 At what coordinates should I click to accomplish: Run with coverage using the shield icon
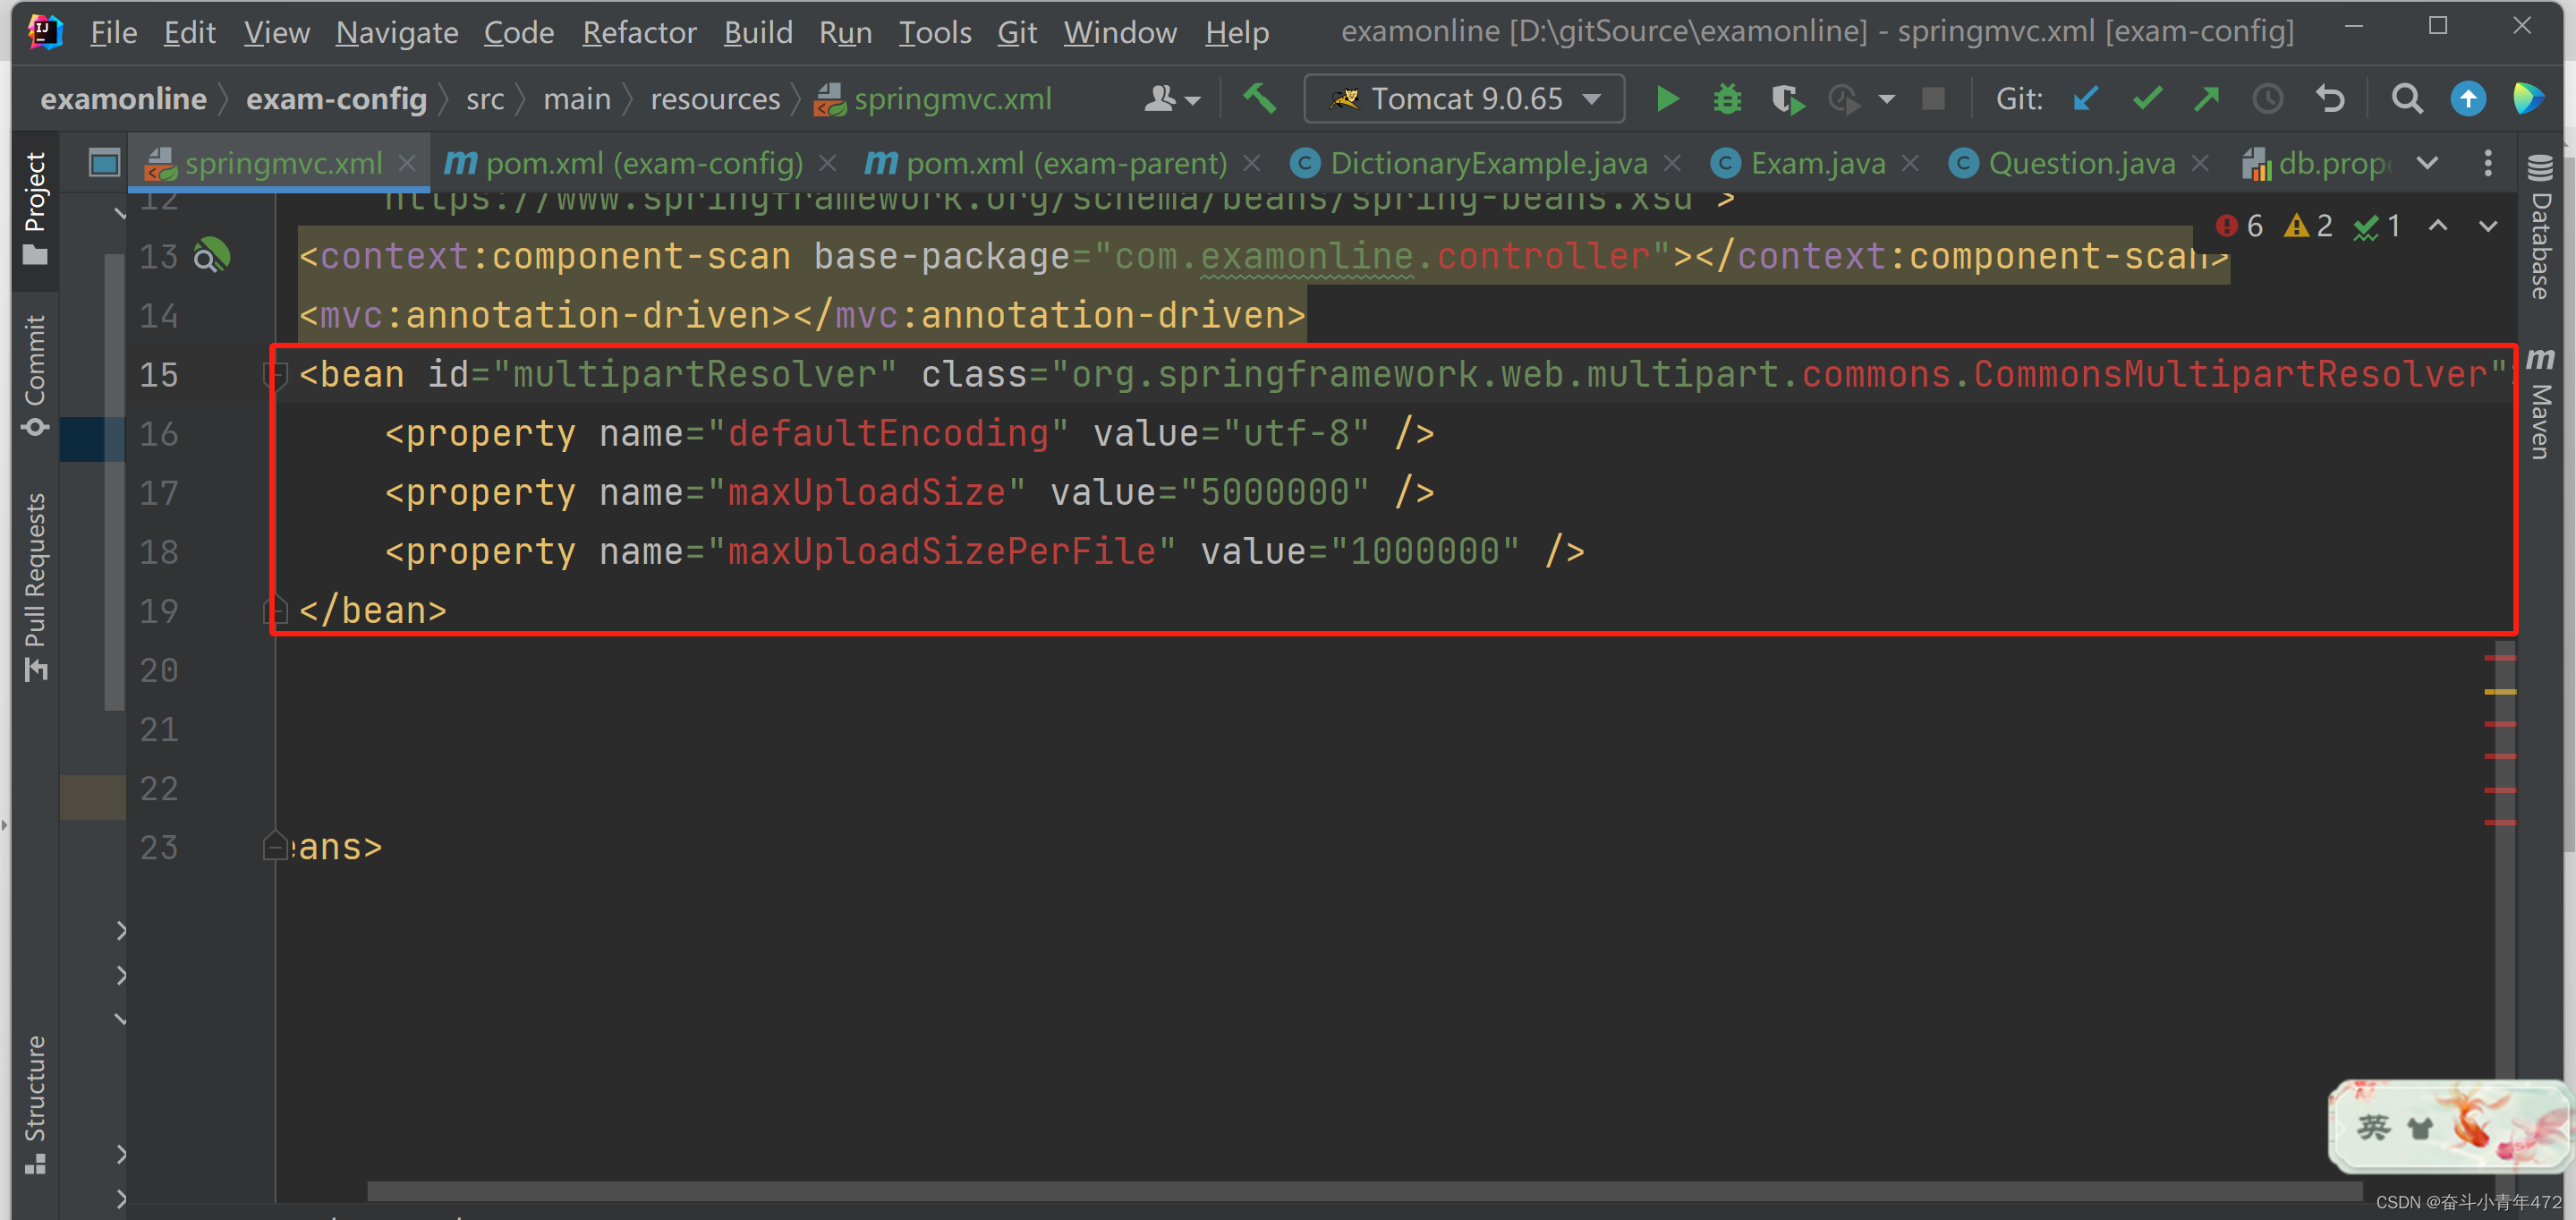pyautogui.click(x=1787, y=98)
